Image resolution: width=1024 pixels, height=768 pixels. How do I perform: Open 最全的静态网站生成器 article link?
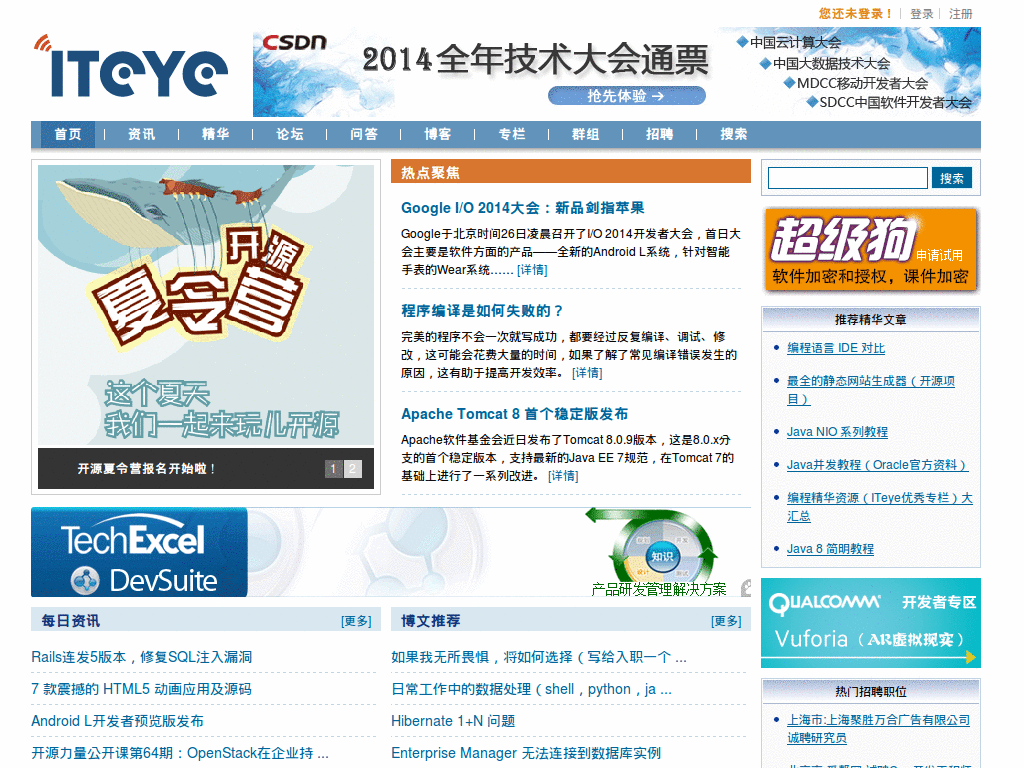871,390
